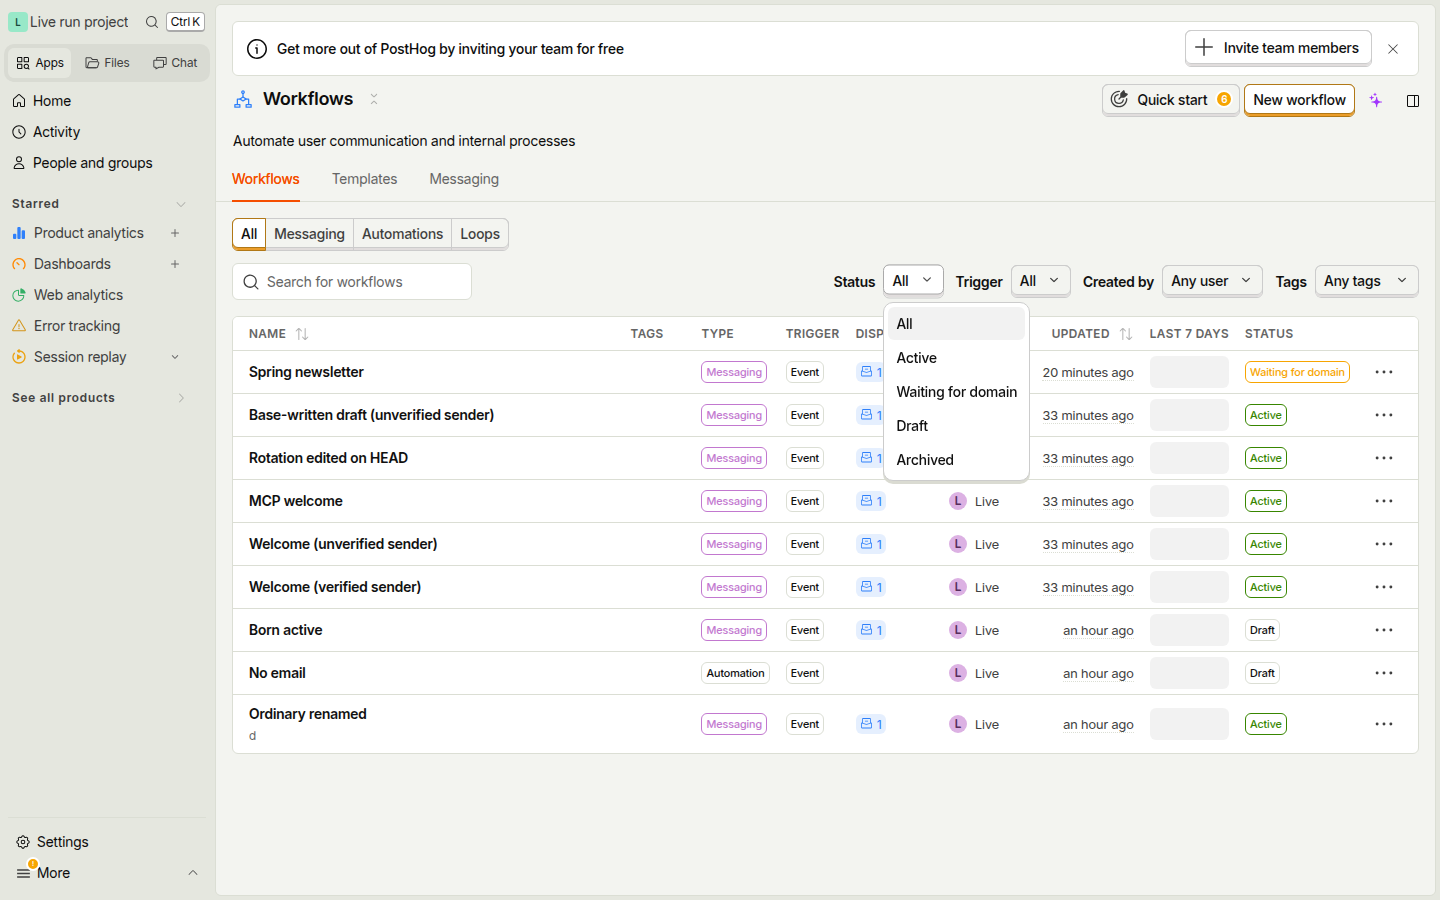
Task: Open more actions for No email row
Action: [x=1384, y=673]
